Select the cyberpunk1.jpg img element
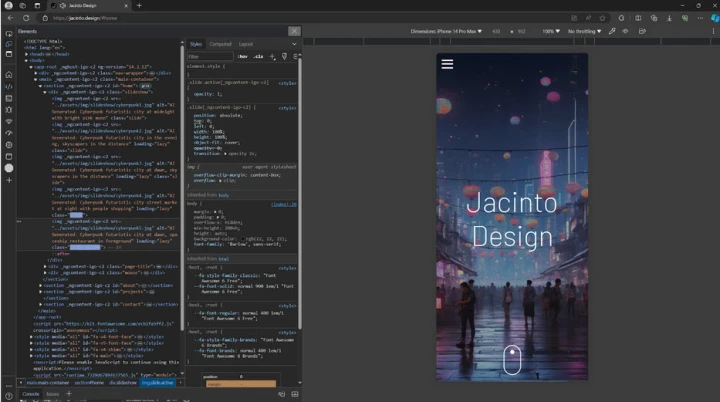720x402 pixels. (113, 108)
